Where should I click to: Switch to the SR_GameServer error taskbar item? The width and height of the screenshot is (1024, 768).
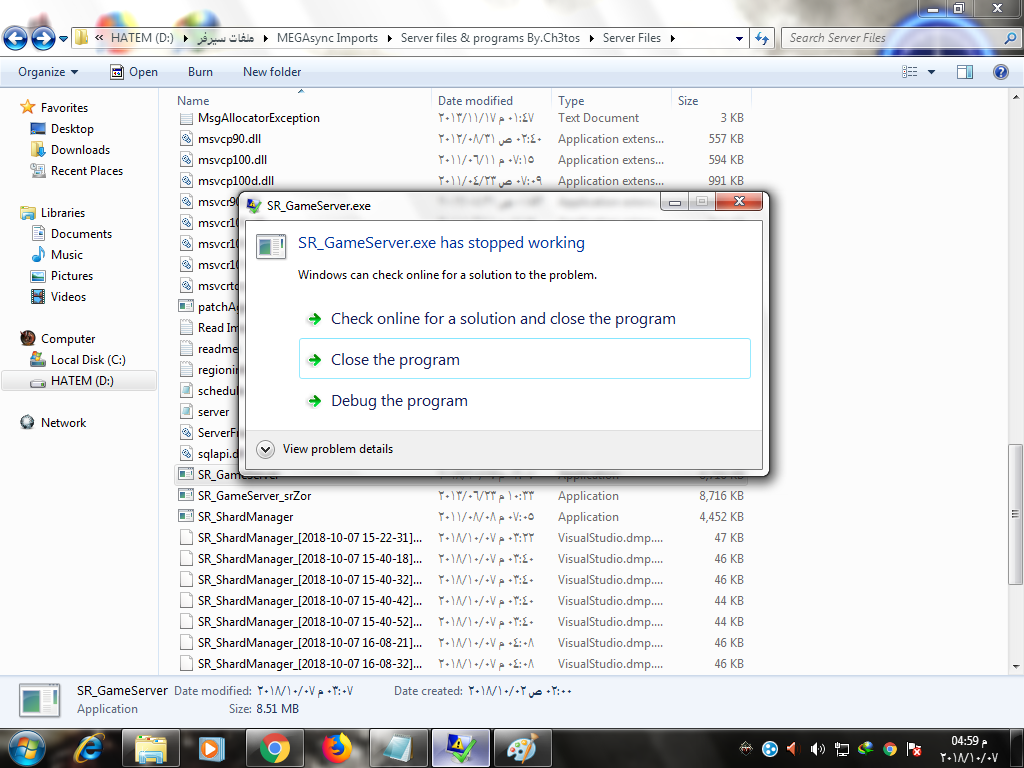(460, 748)
